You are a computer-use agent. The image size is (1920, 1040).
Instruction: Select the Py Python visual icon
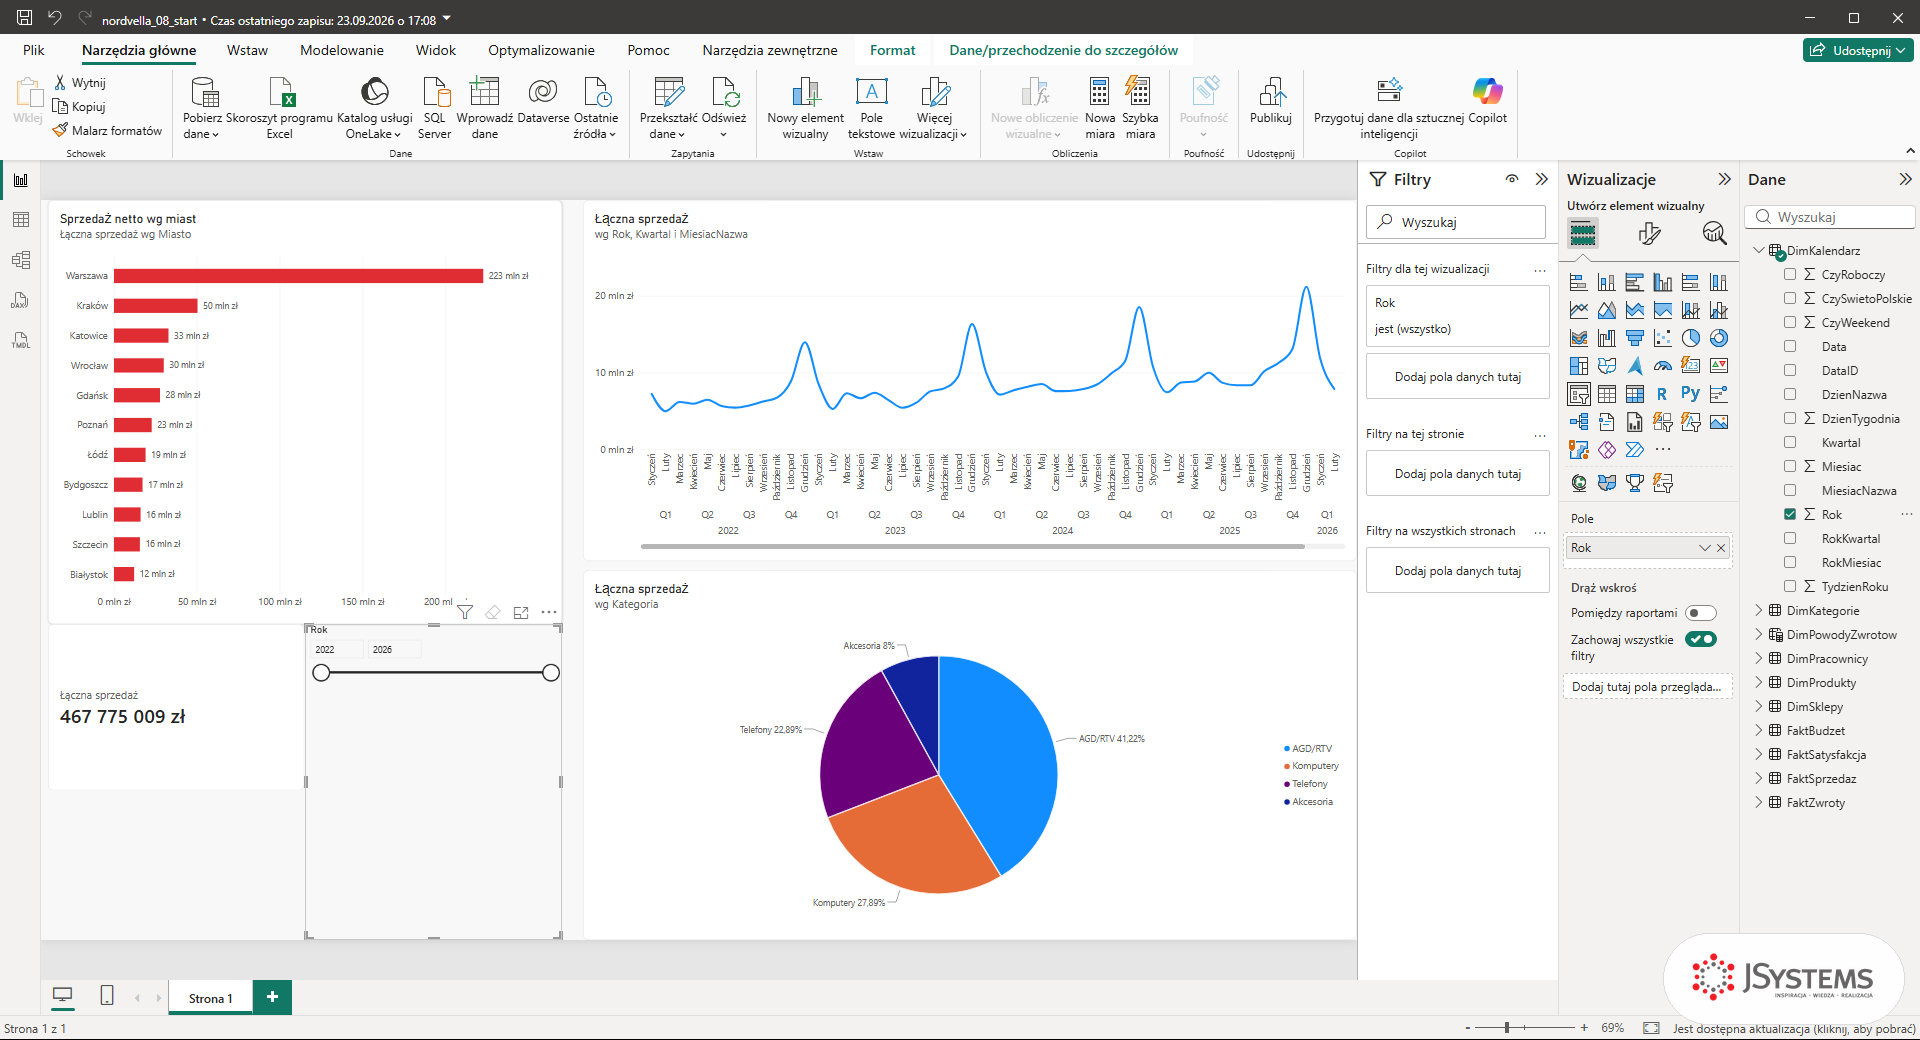[1690, 394]
